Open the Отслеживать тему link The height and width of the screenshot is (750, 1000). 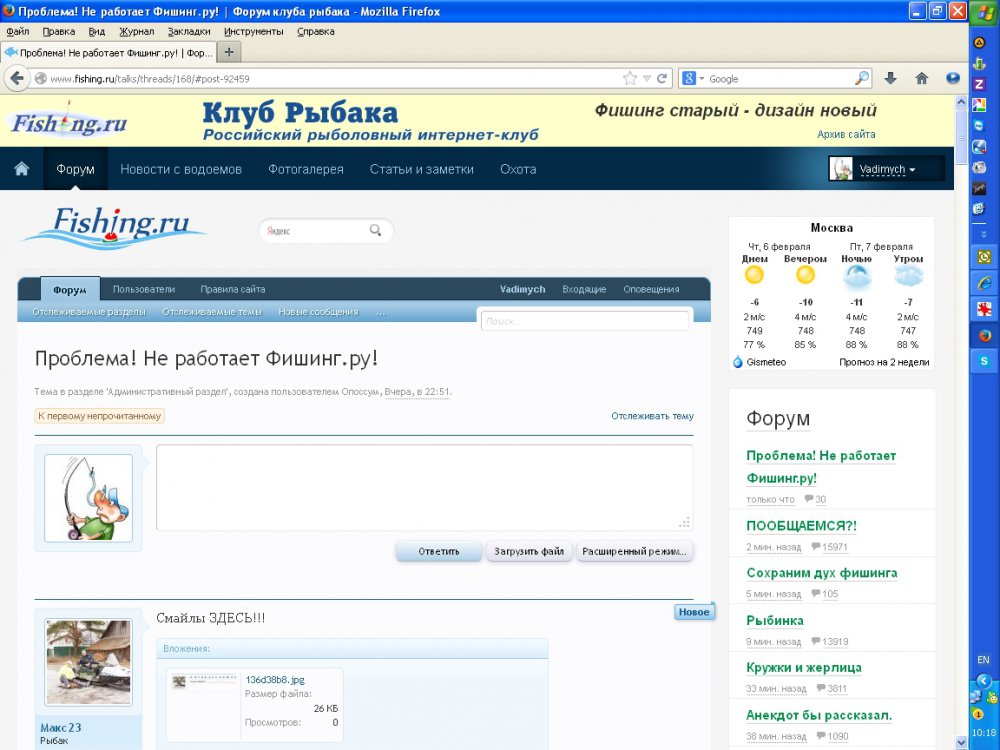tap(652, 416)
